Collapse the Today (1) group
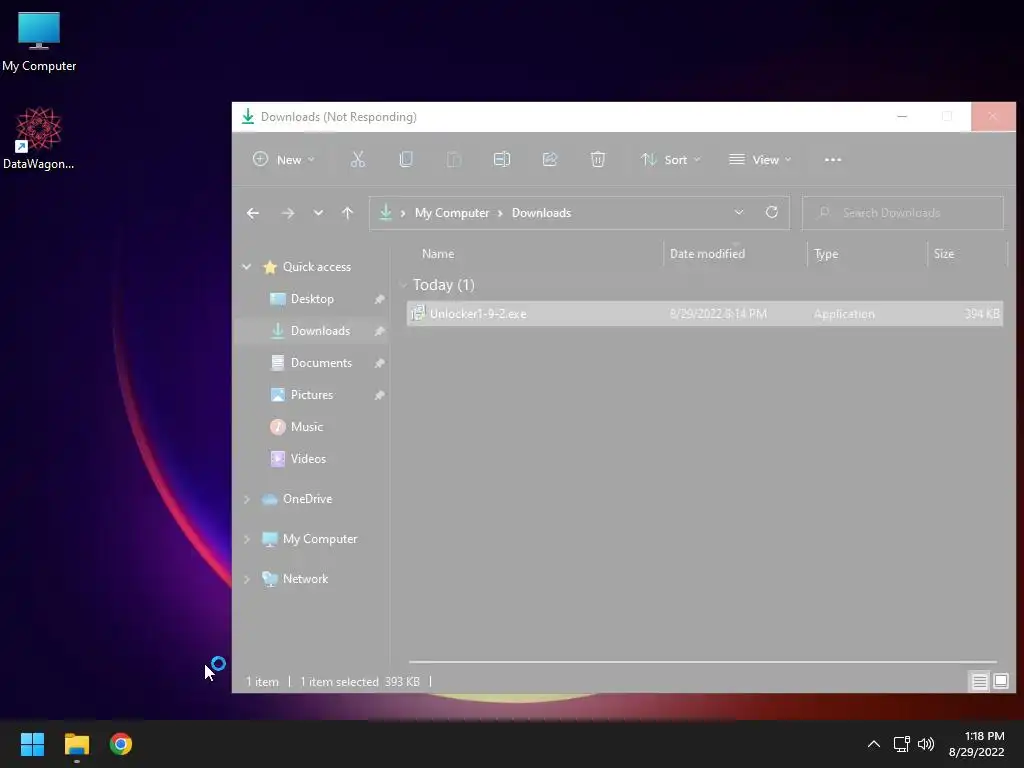This screenshot has height=768, width=1024. 403,285
